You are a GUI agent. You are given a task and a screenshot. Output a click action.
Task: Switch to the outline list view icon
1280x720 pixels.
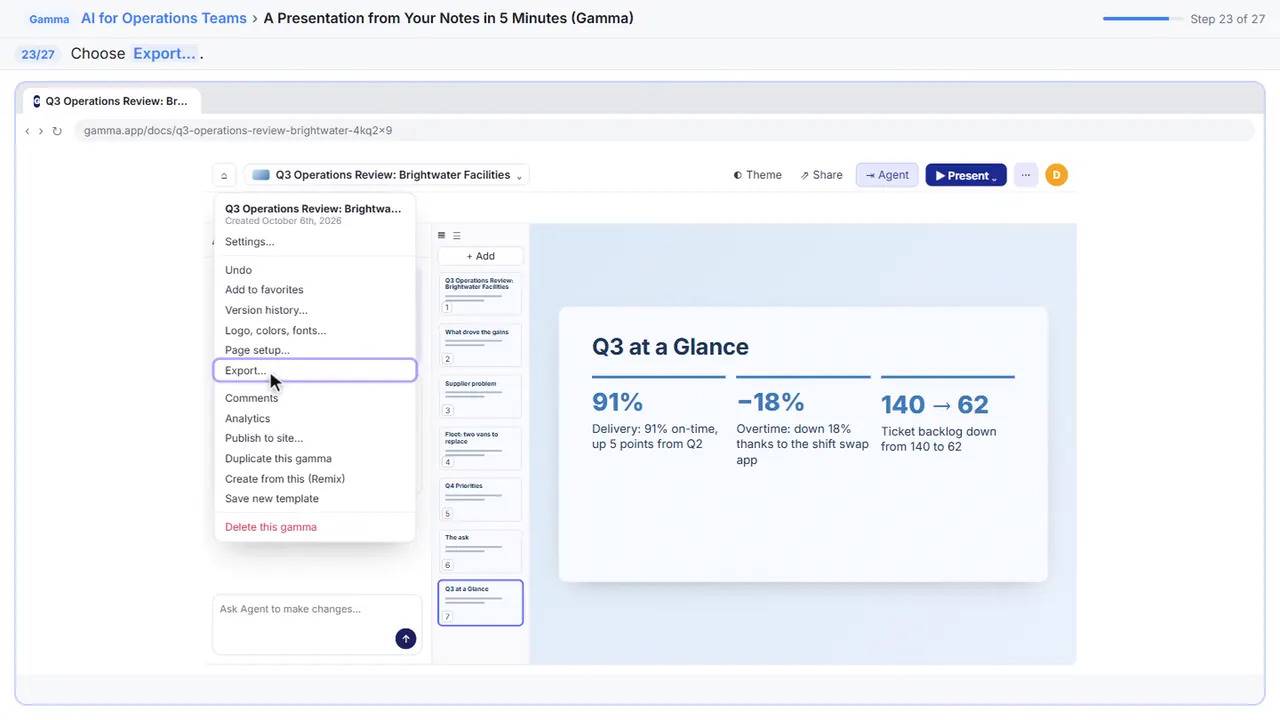[x=457, y=236]
